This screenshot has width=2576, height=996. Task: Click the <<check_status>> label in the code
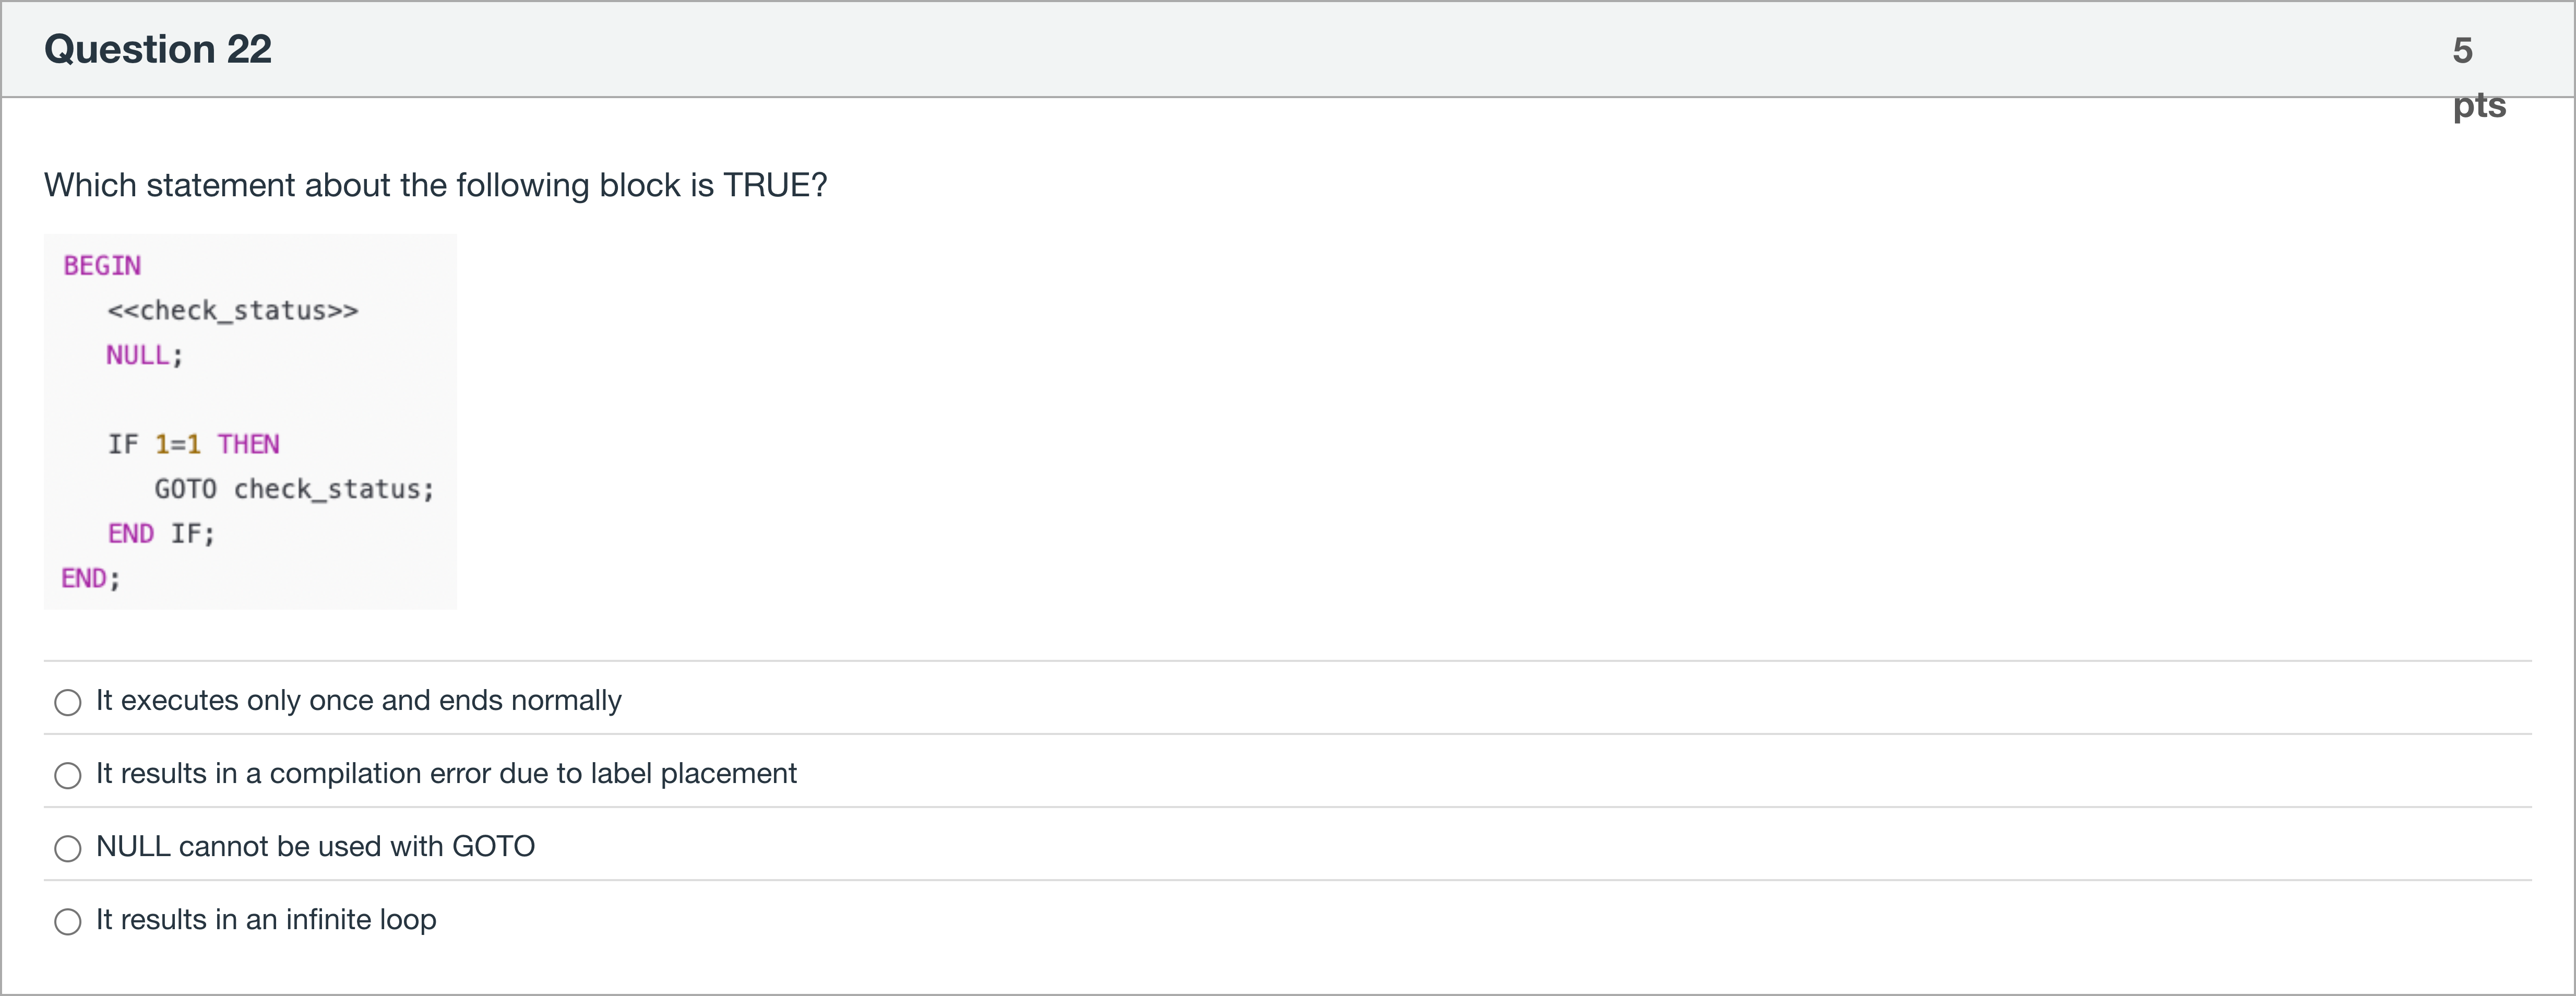(232, 310)
